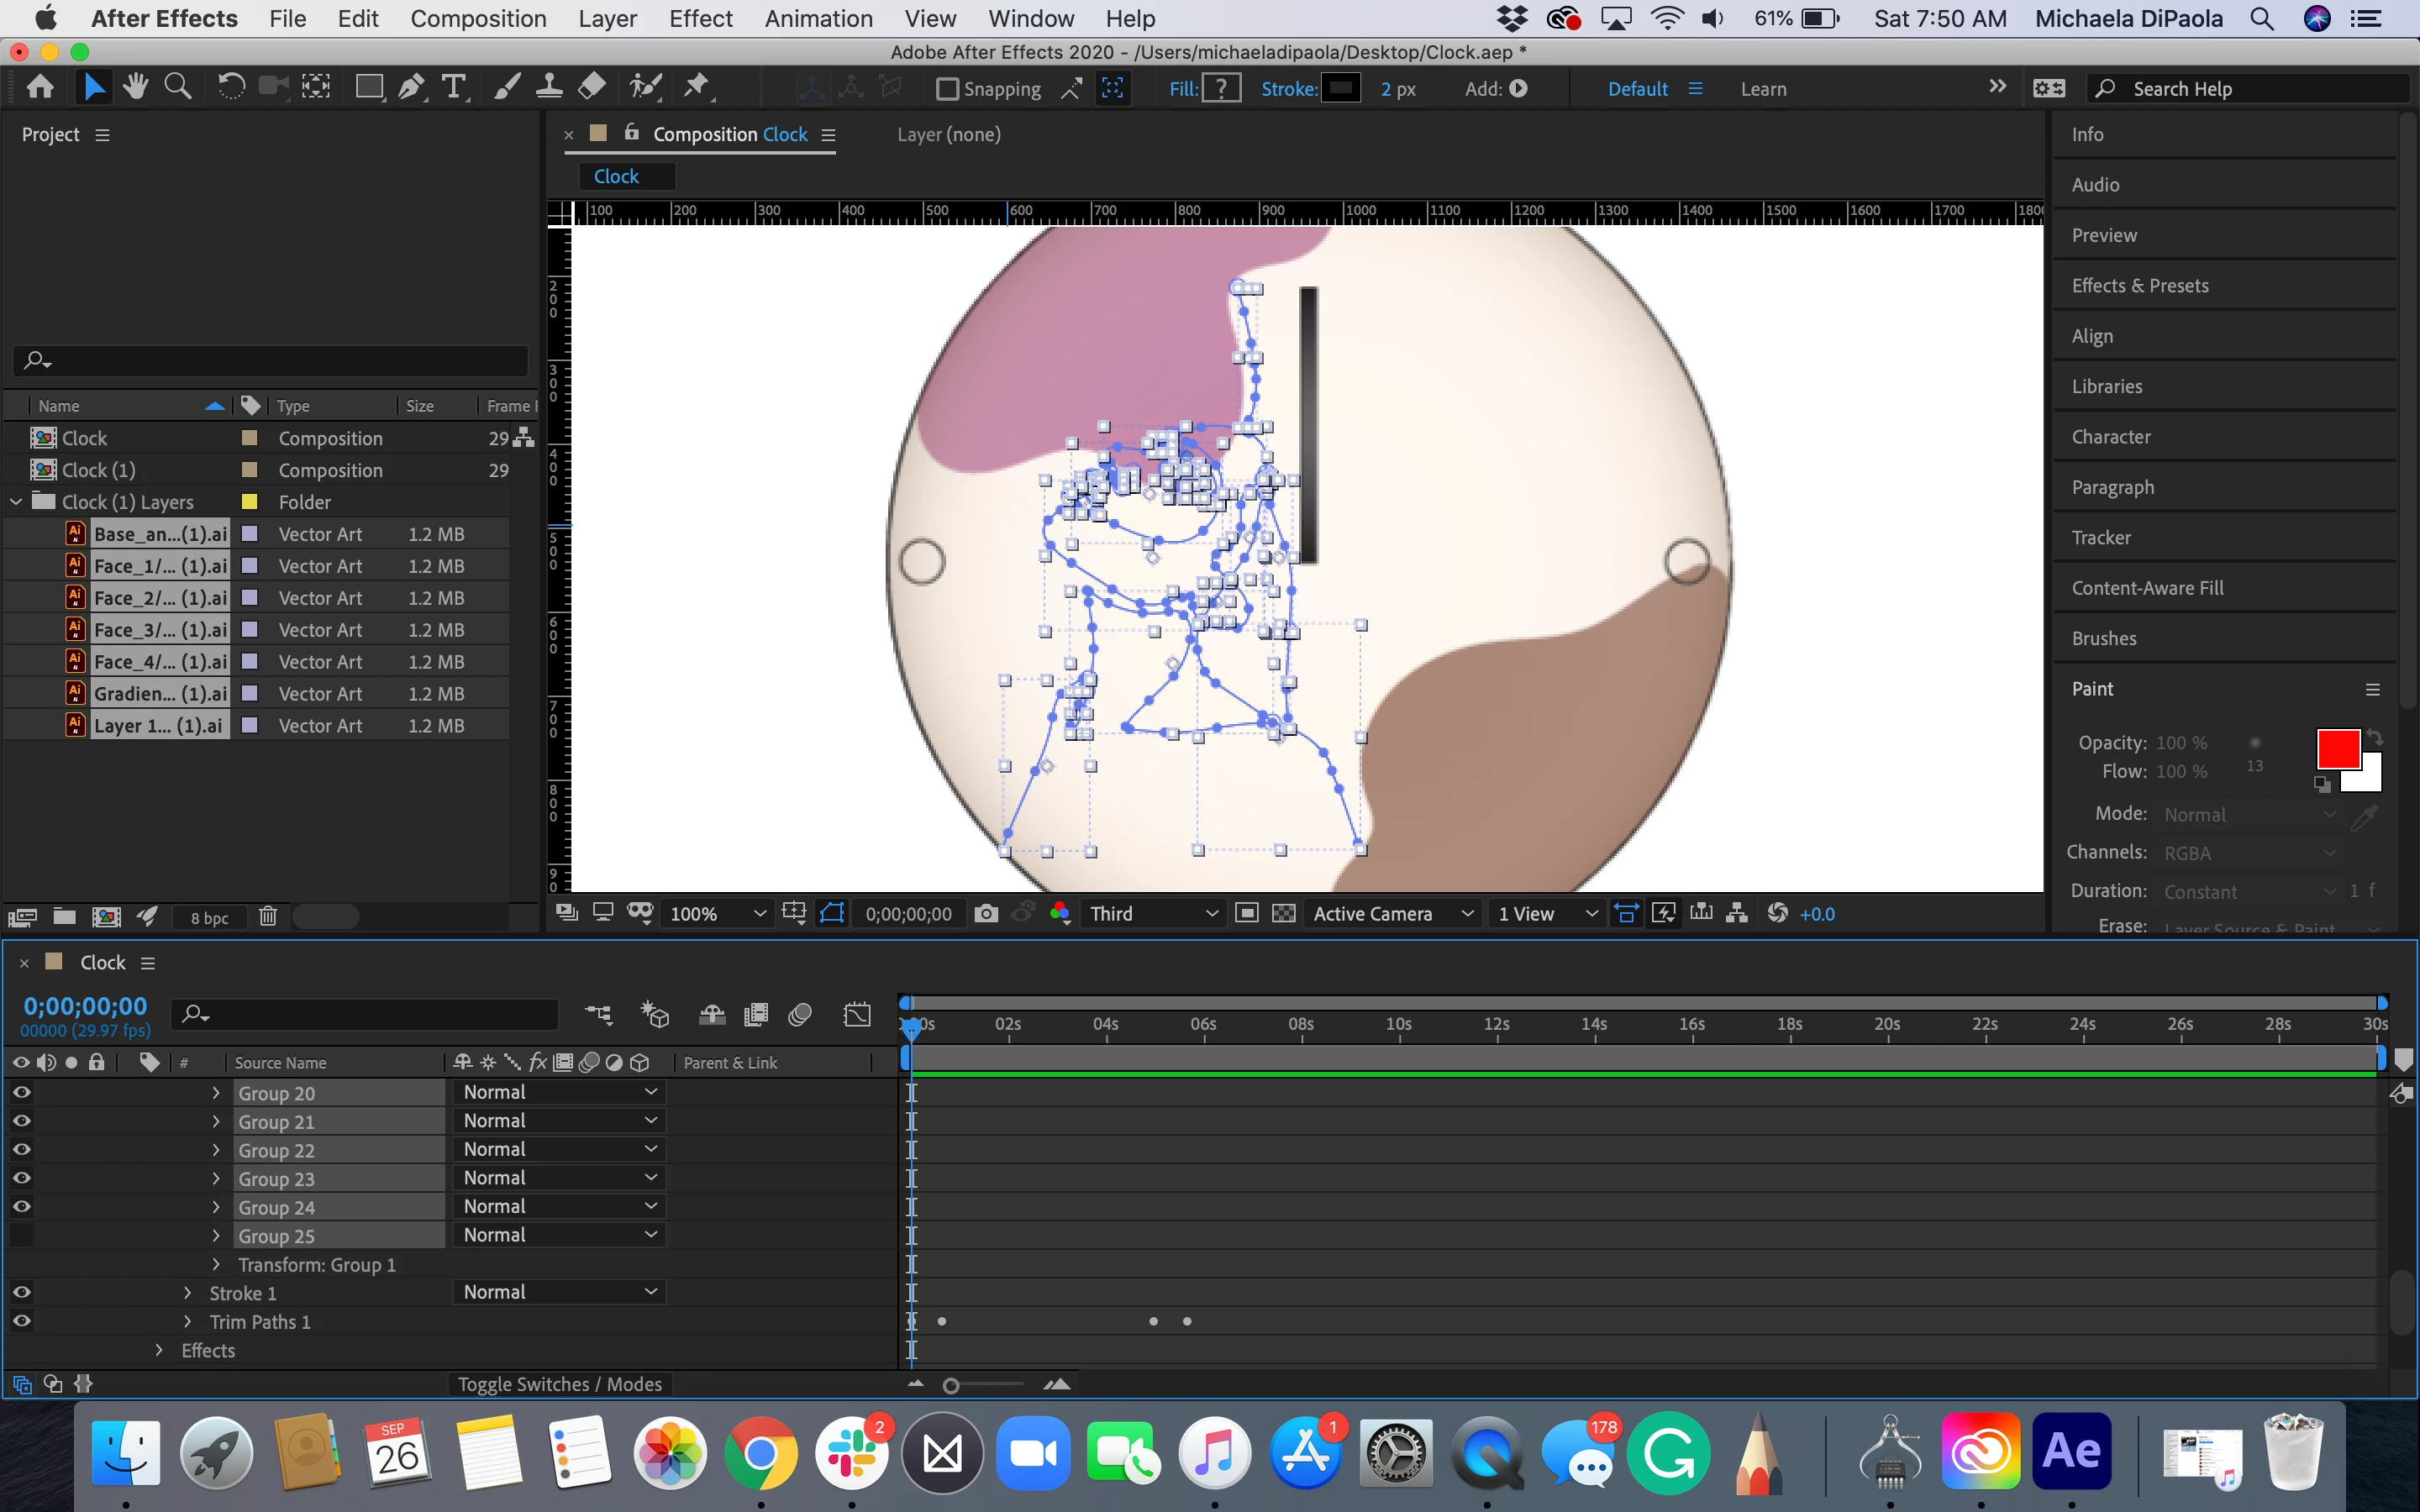Select the Eraser tool
Screen dimensions: 2420x1512
(592, 88)
